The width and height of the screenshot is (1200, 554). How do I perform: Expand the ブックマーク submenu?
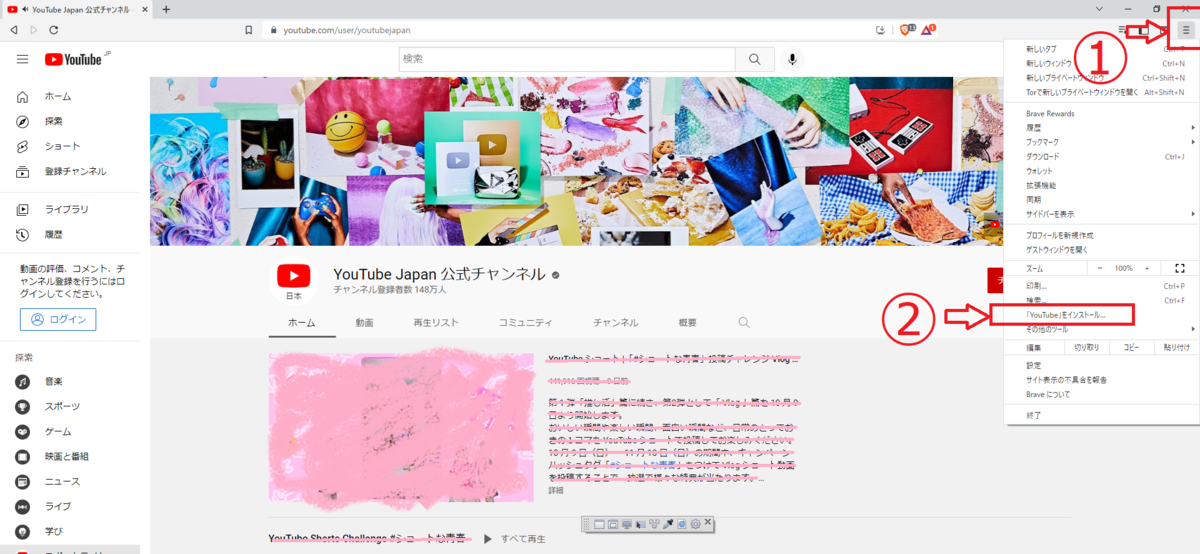pos(1102,142)
